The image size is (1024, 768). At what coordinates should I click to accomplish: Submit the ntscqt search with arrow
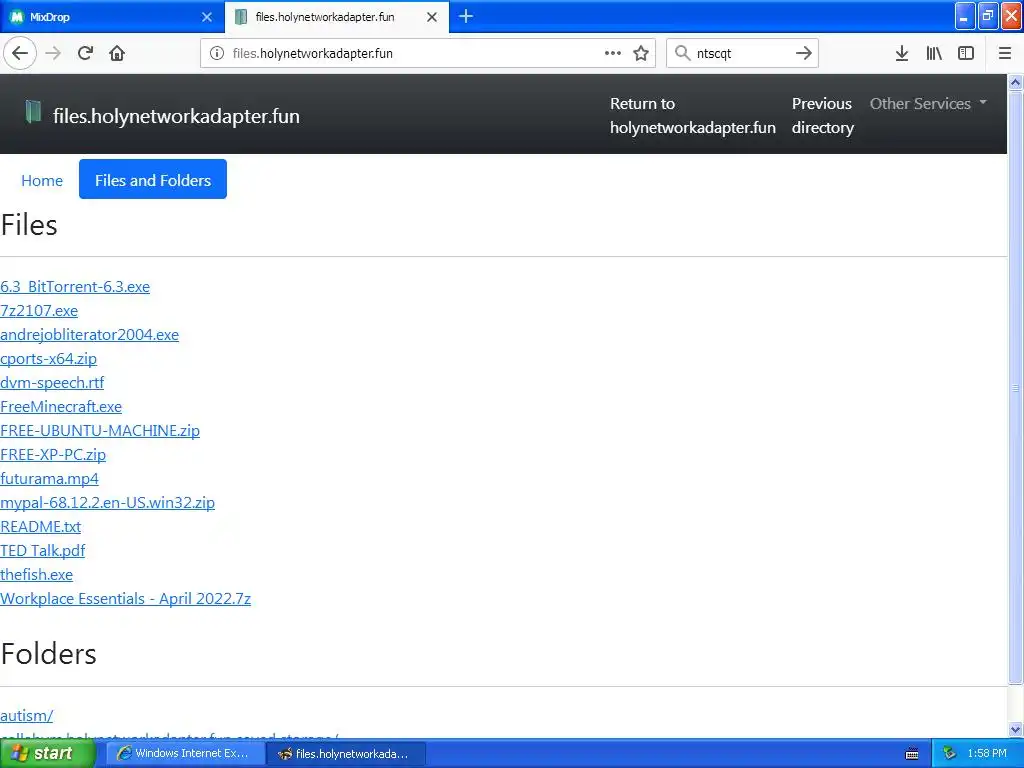tap(804, 54)
